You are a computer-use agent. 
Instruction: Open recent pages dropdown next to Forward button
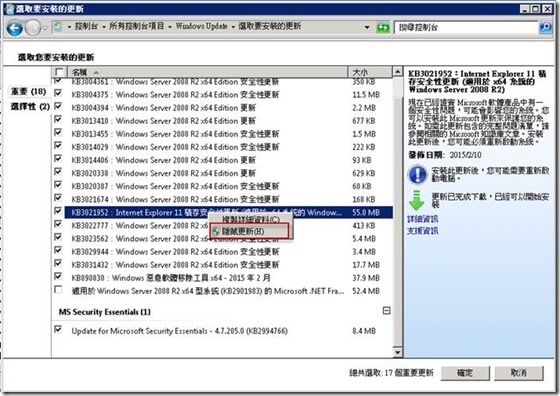coord(45,27)
